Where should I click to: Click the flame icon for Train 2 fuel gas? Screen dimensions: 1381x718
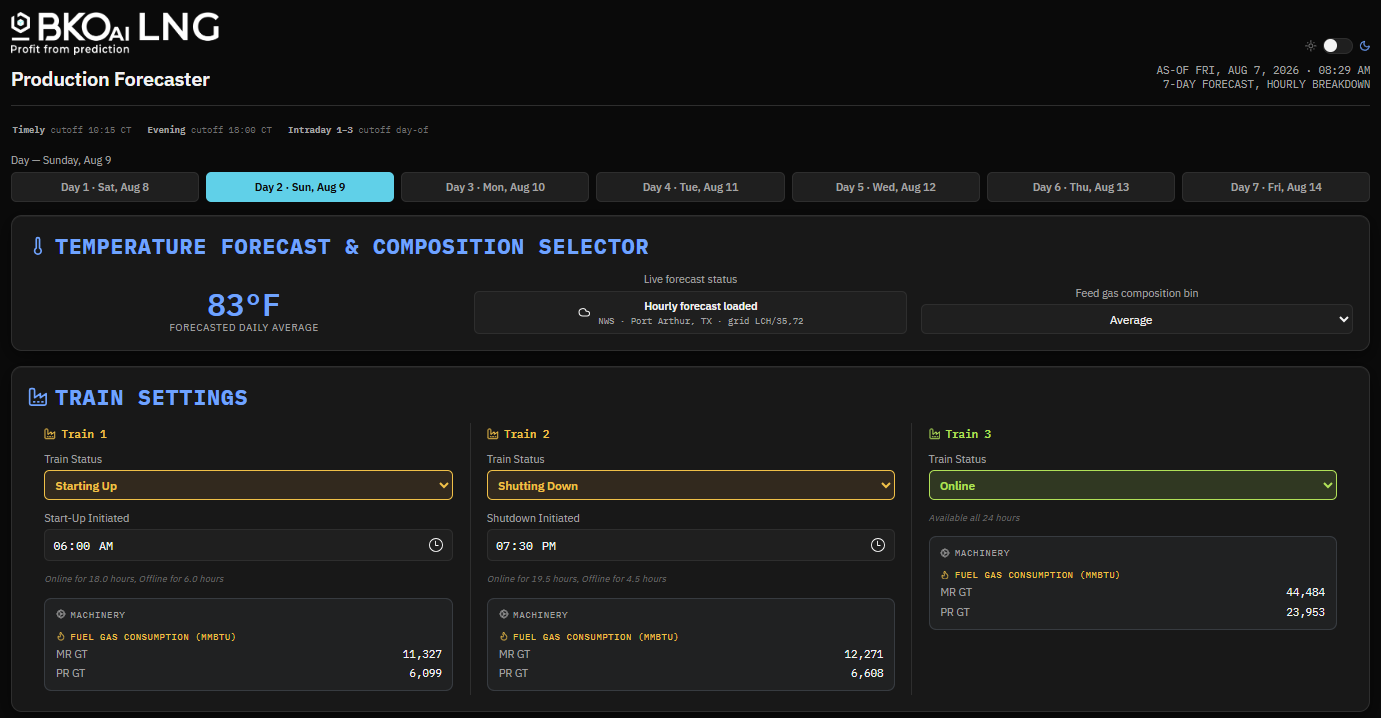[502, 637]
